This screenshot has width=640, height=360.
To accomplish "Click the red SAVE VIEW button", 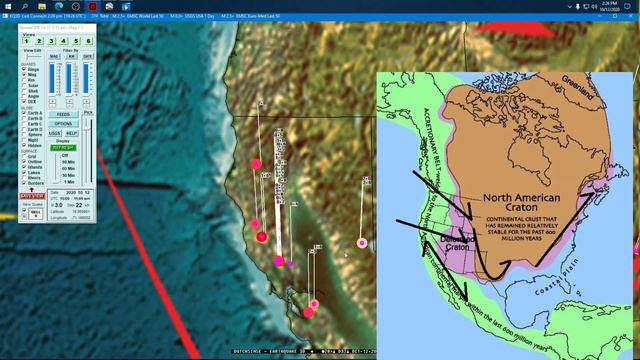I will [32, 196].
